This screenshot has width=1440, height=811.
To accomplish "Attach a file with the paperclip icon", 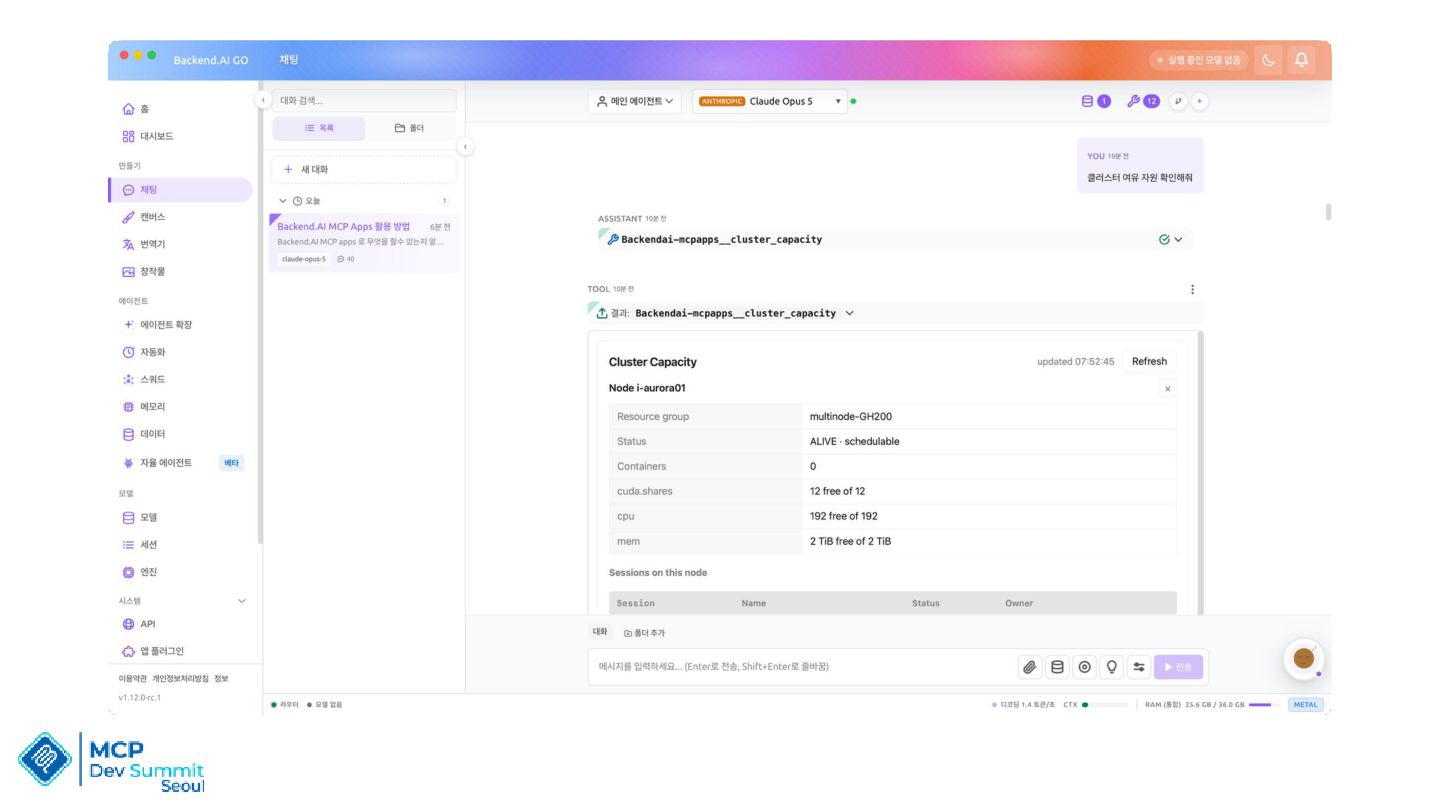I will point(1030,667).
